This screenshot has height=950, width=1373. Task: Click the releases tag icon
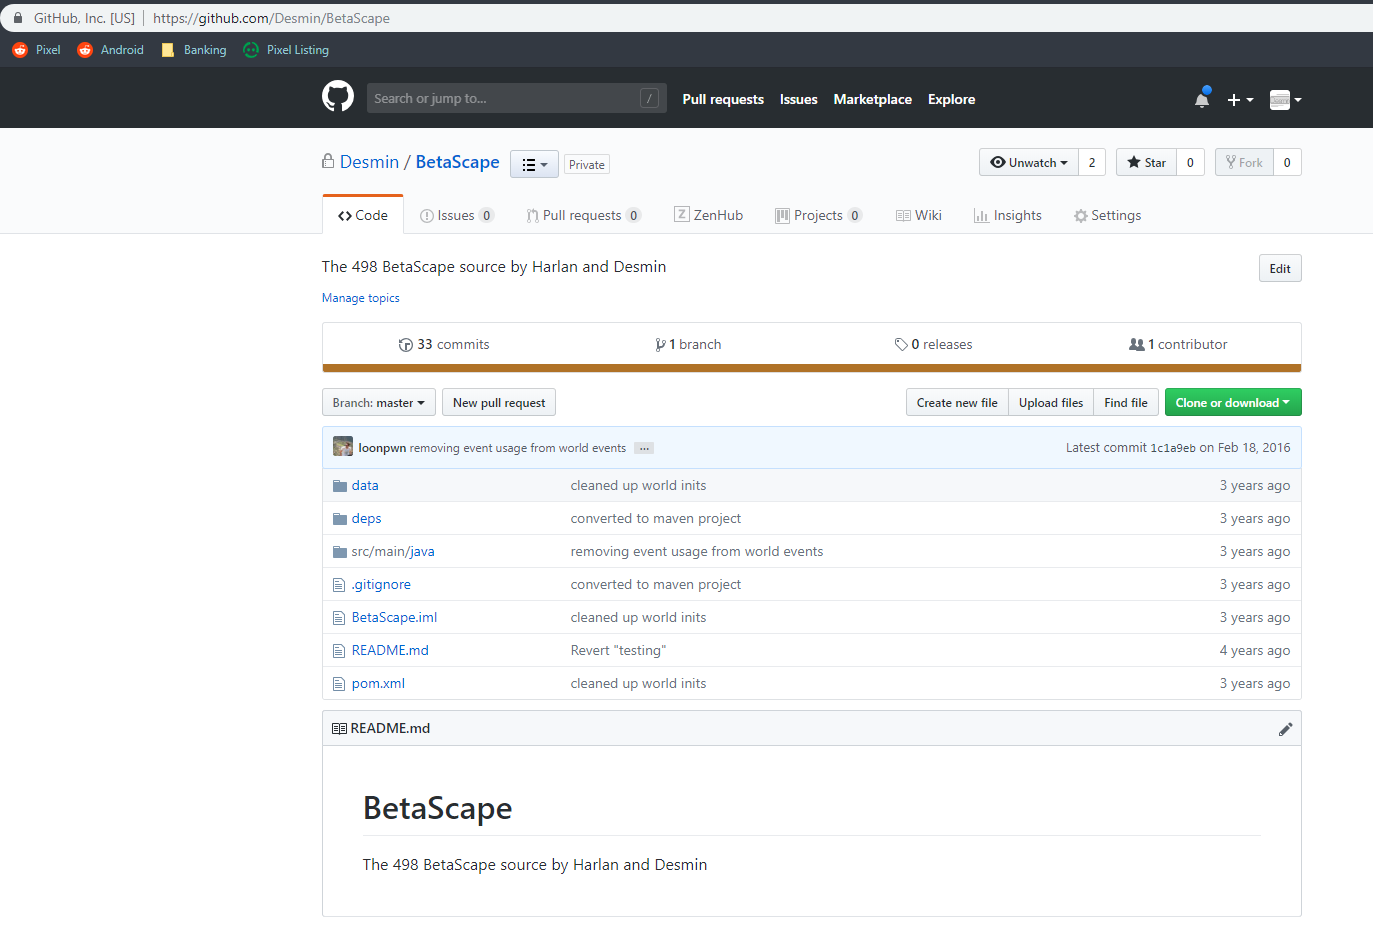pos(901,345)
